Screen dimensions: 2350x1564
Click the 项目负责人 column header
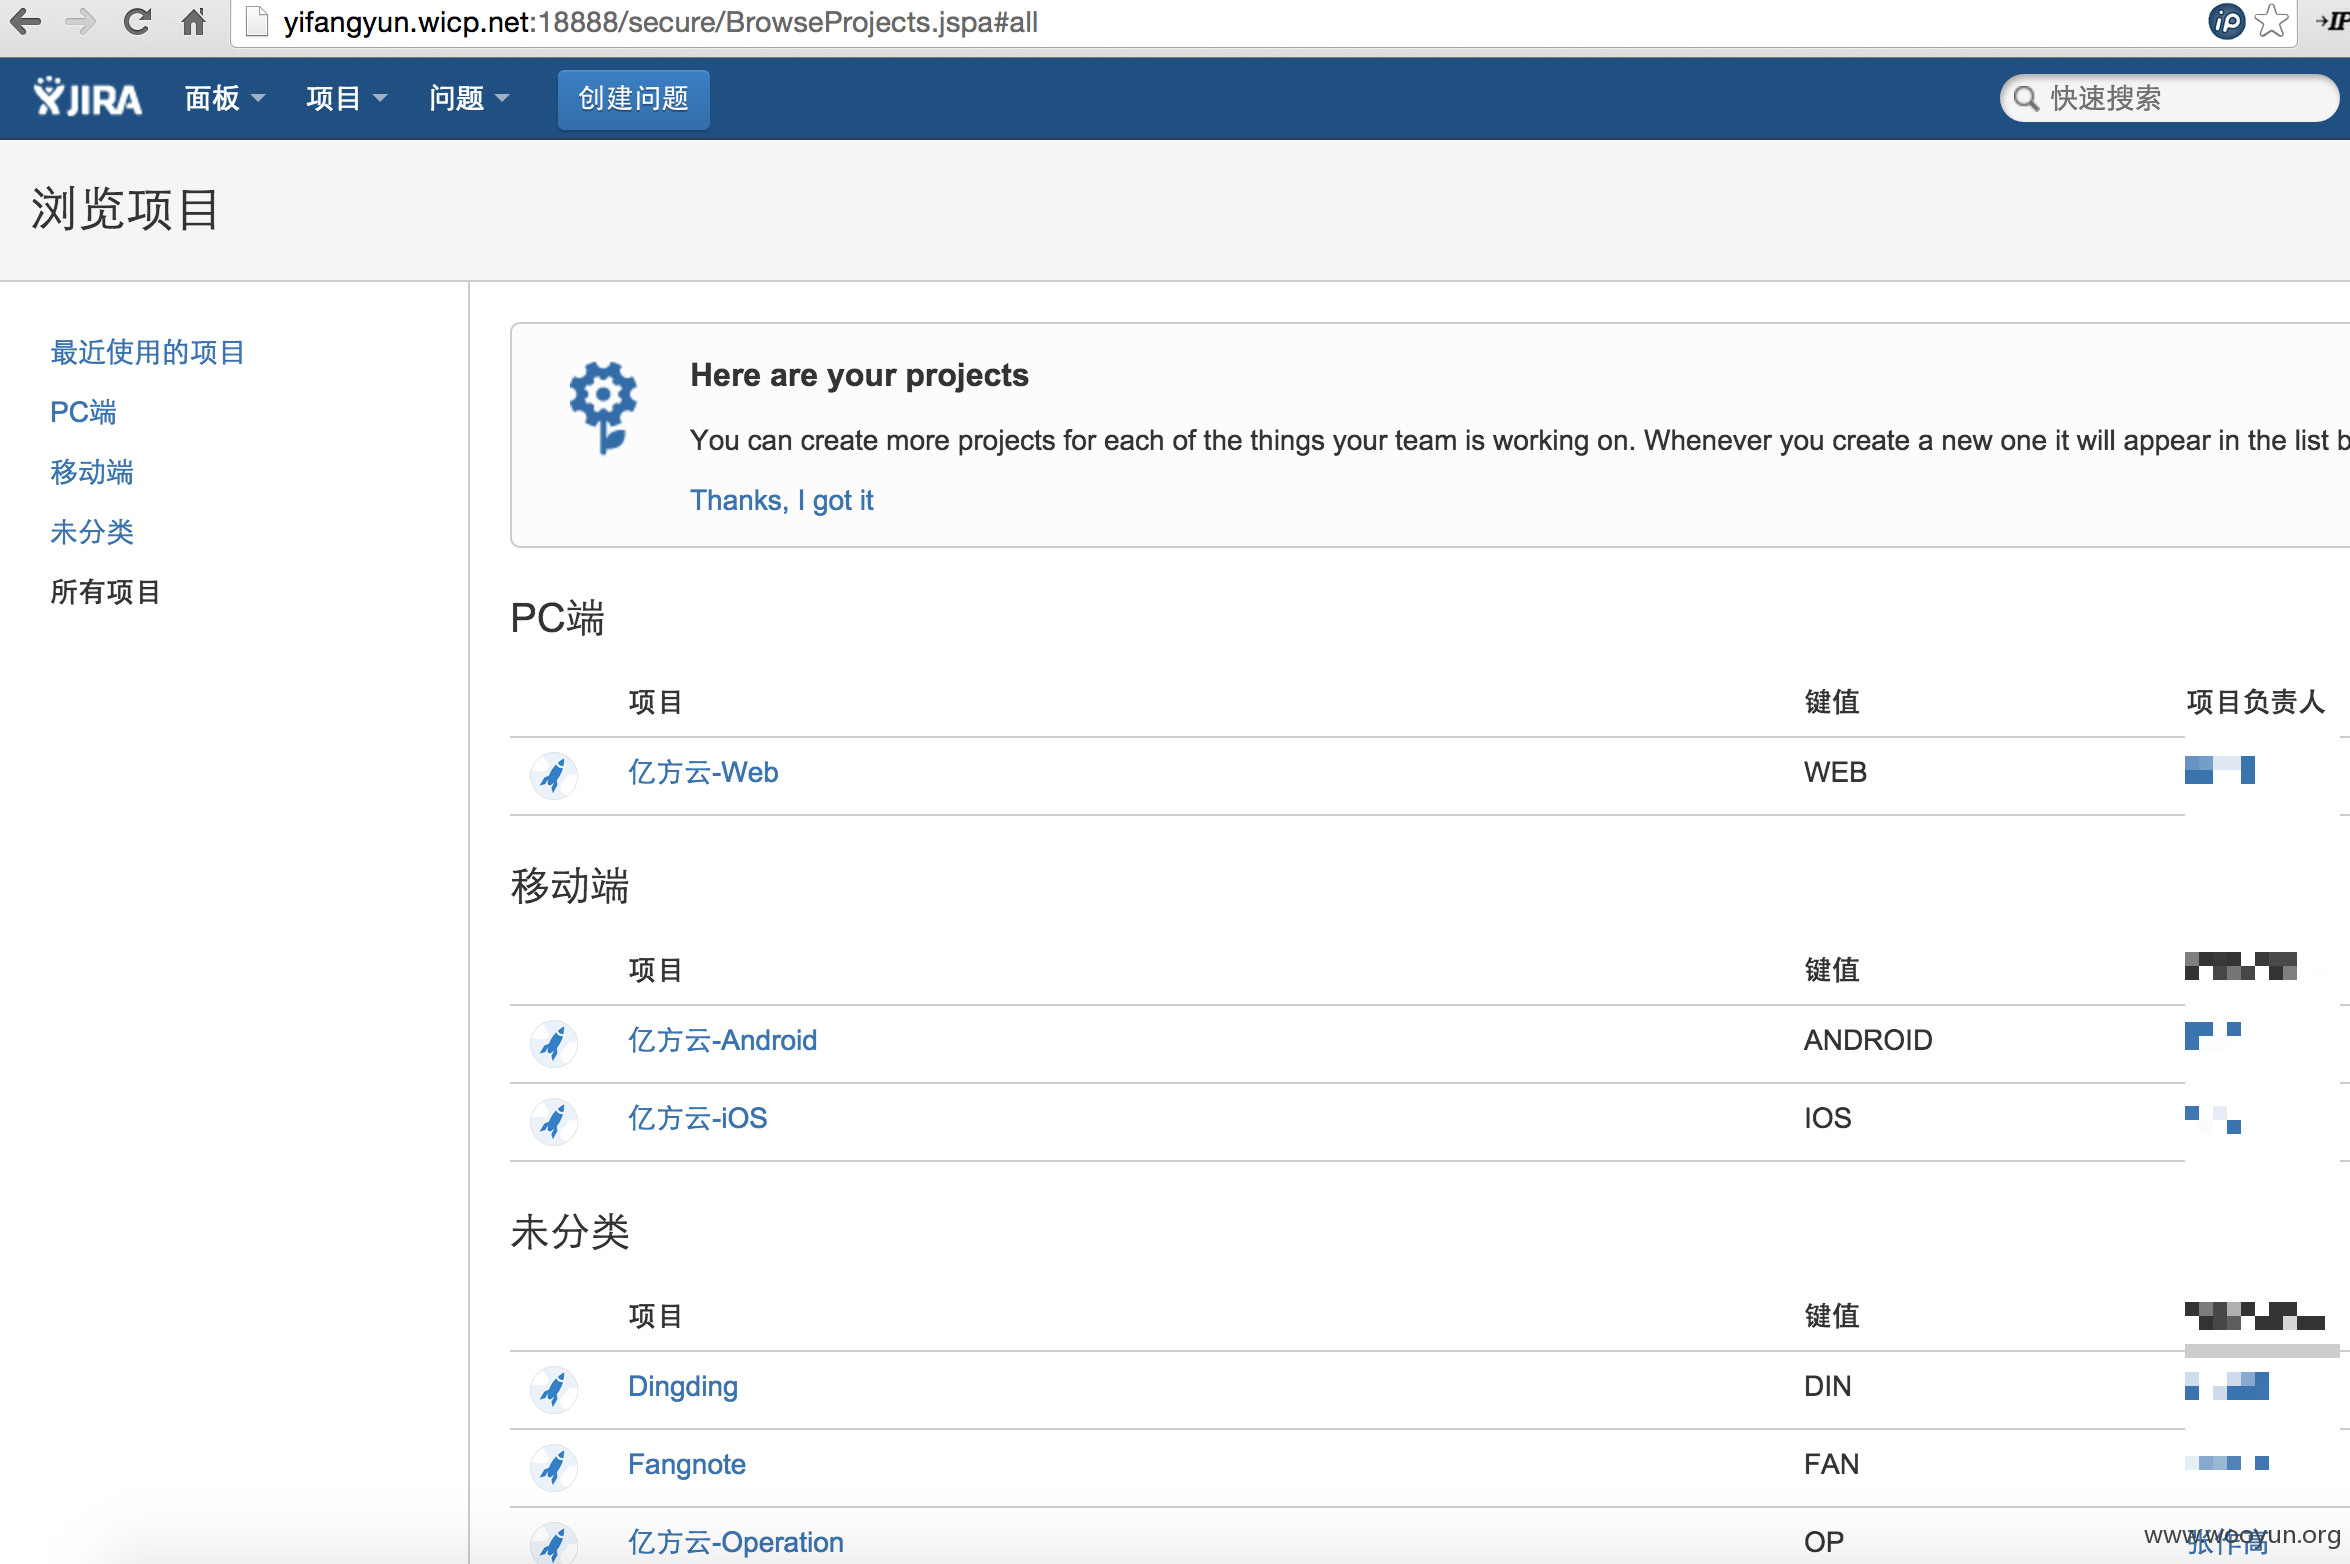[2255, 702]
